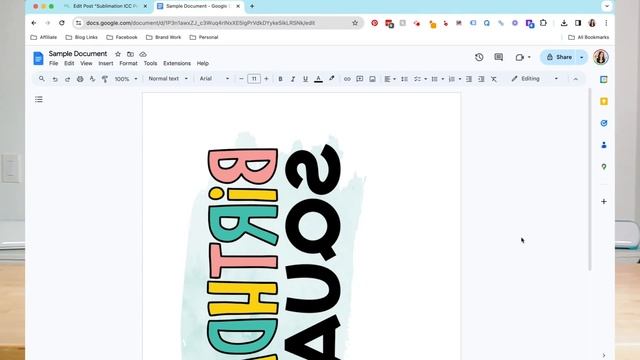Open the Editing mode dropdown
Viewport: 640px width, 360px height.
[x=534, y=79]
